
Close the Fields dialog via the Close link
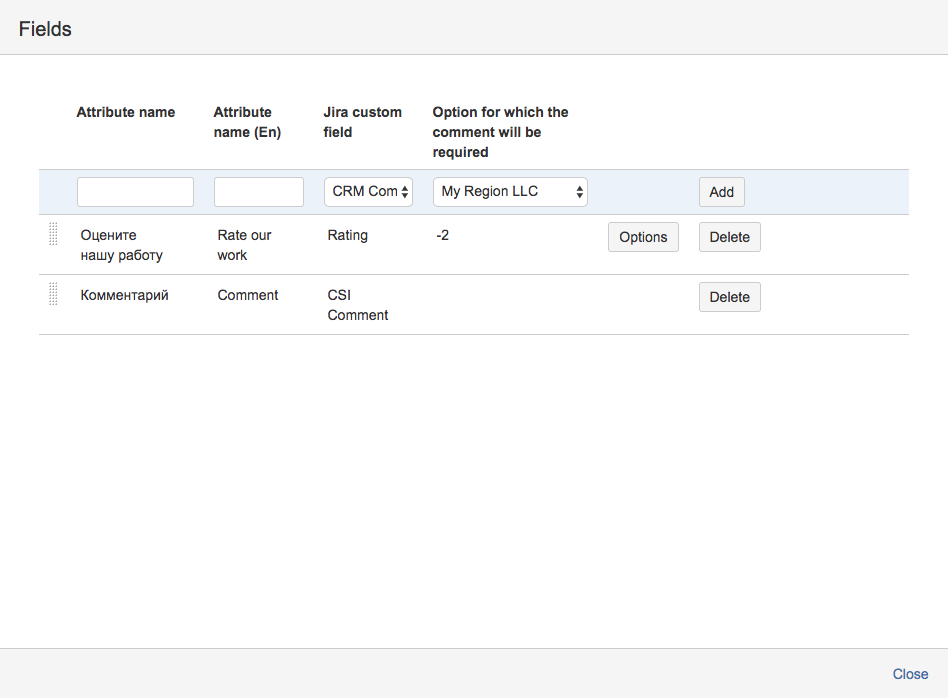(910, 674)
